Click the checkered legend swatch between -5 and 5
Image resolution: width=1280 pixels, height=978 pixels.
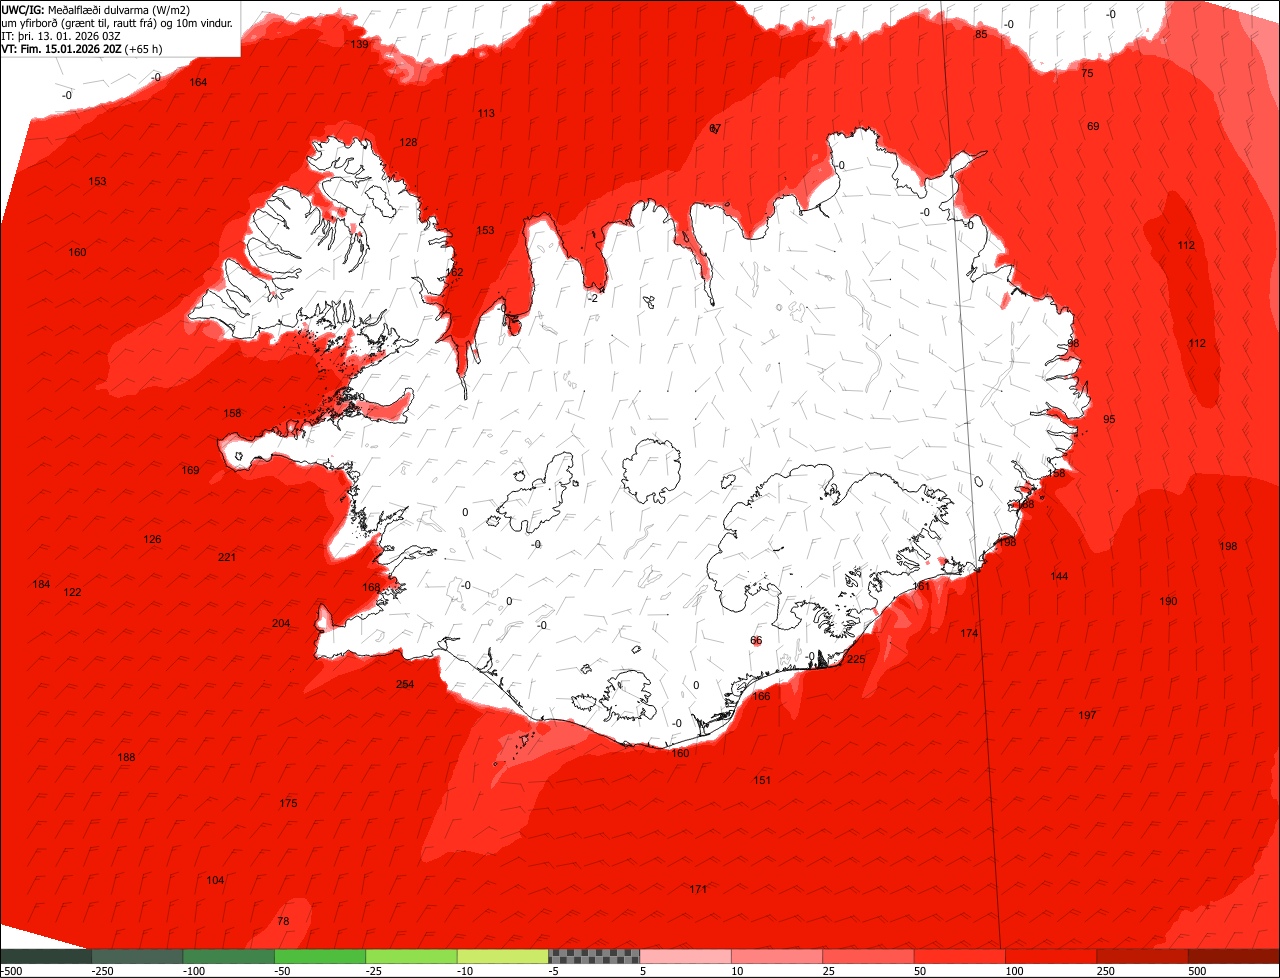pyautogui.click(x=594, y=956)
